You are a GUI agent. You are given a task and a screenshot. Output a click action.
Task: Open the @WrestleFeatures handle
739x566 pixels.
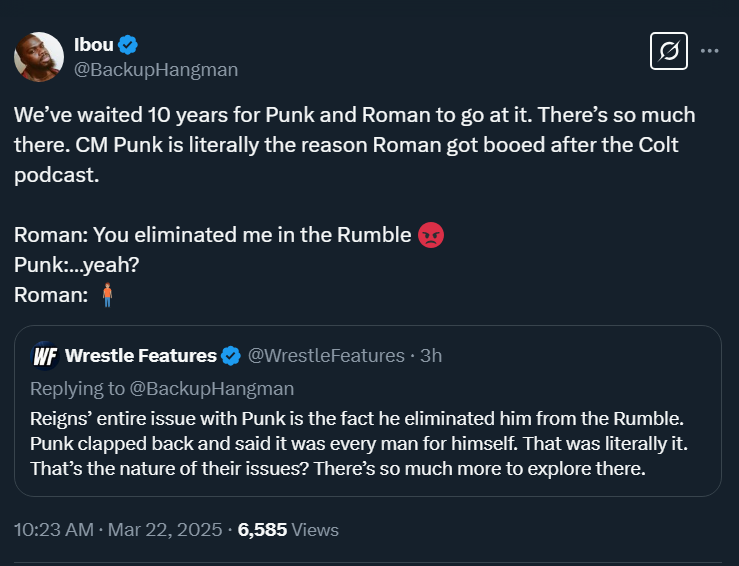[x=325, y=355]
